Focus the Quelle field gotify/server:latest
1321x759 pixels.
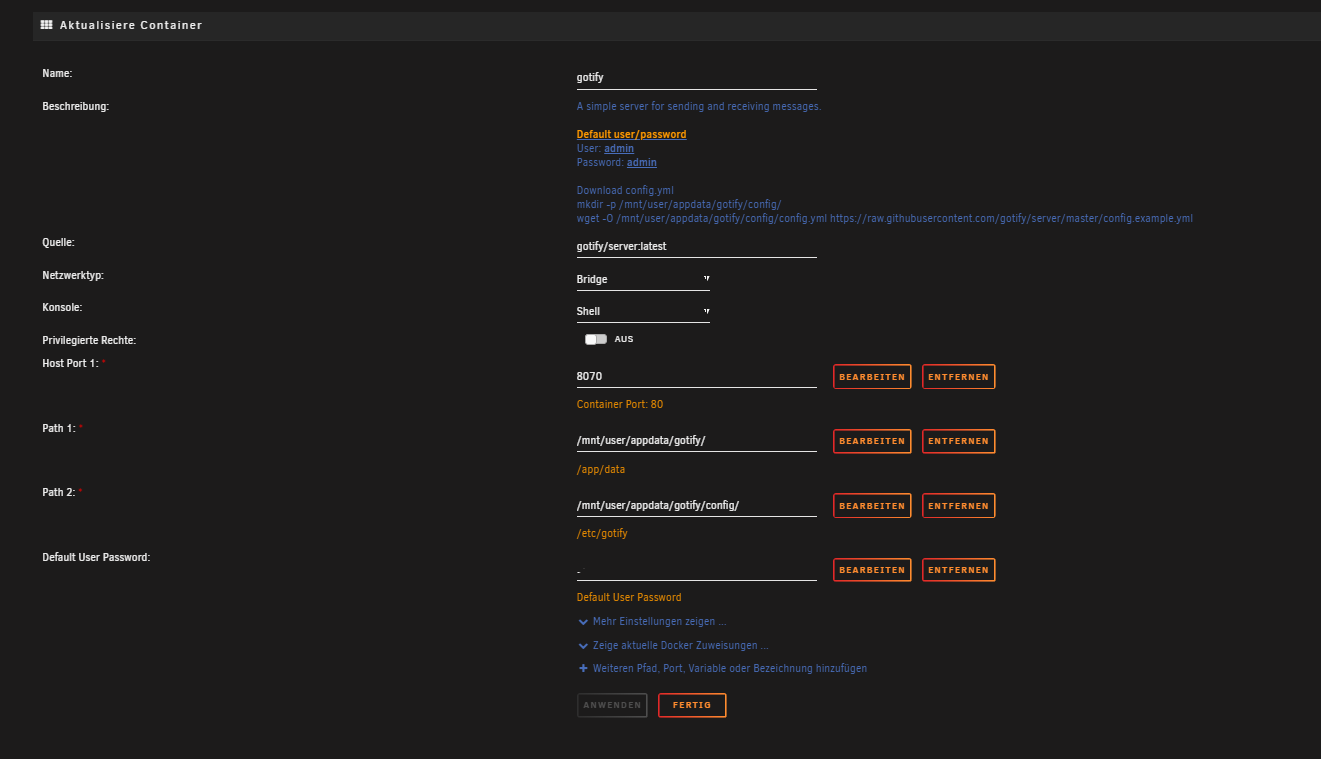pyautogui.click(x=697, y=245)
